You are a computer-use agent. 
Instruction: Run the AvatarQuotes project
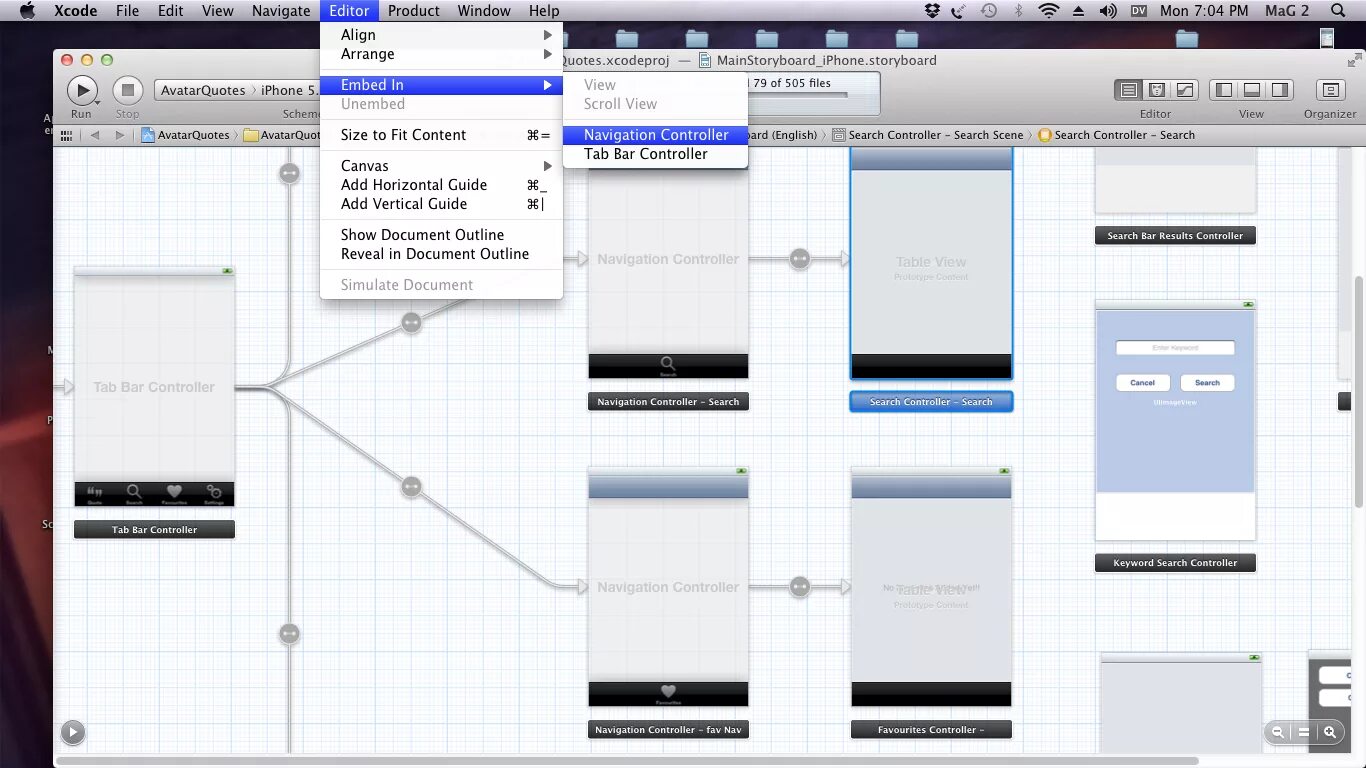[81, 90]
